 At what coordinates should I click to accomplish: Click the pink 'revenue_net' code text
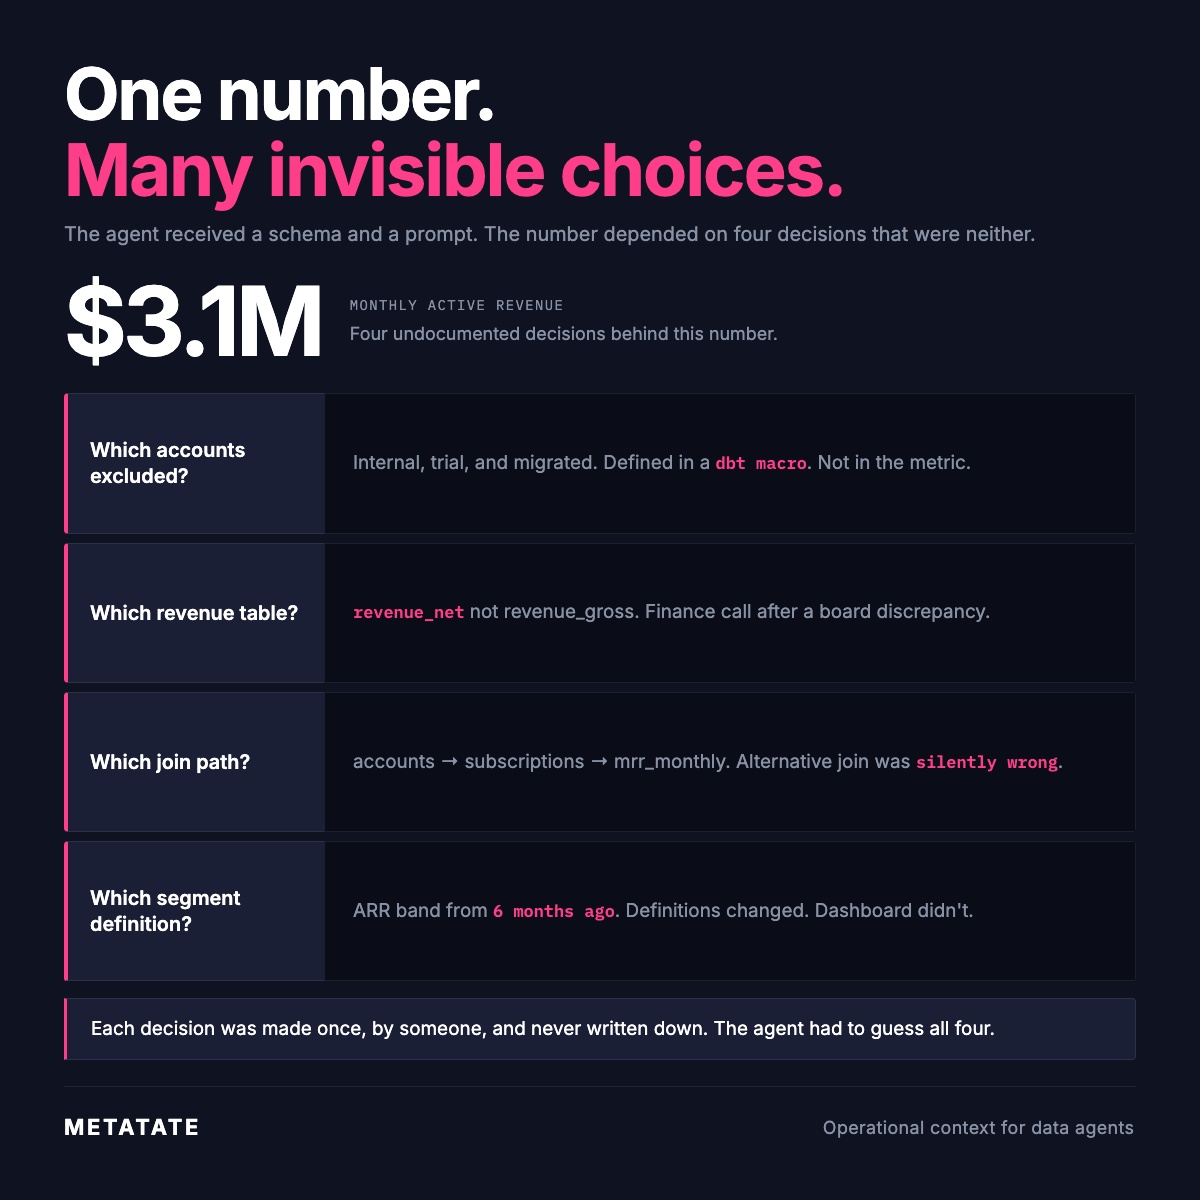408,612
